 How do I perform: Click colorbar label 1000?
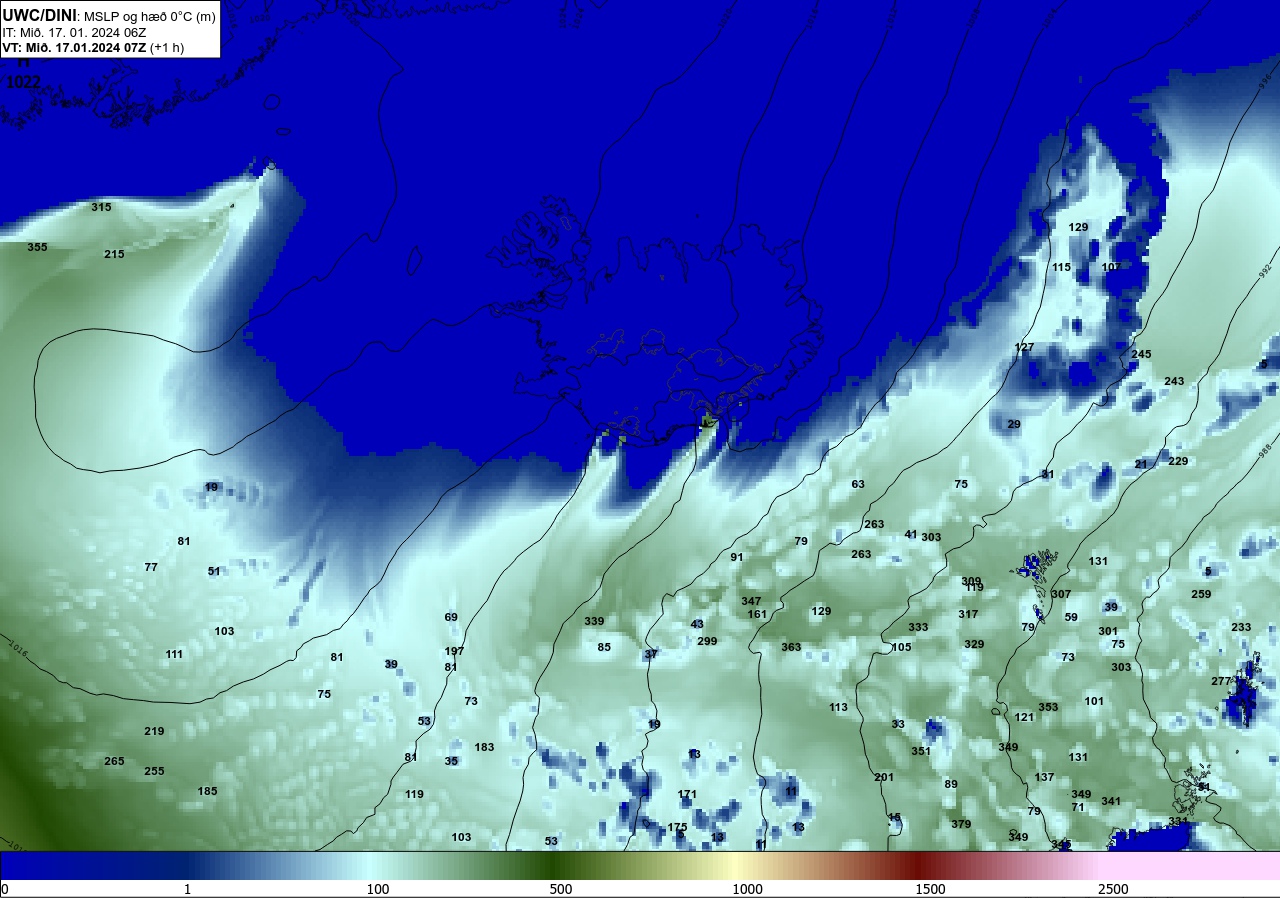click(x=747, y=889)
